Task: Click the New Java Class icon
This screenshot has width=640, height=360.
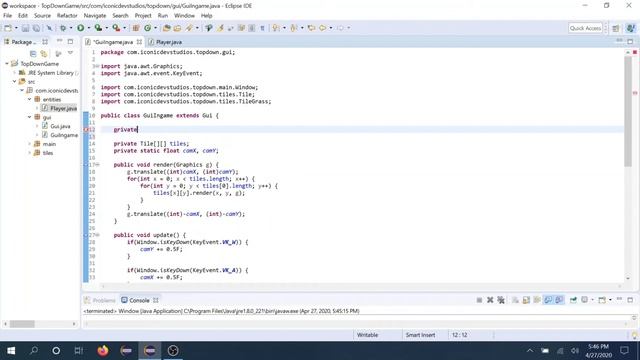Action: pyautogui.click(x=147, y=28)
